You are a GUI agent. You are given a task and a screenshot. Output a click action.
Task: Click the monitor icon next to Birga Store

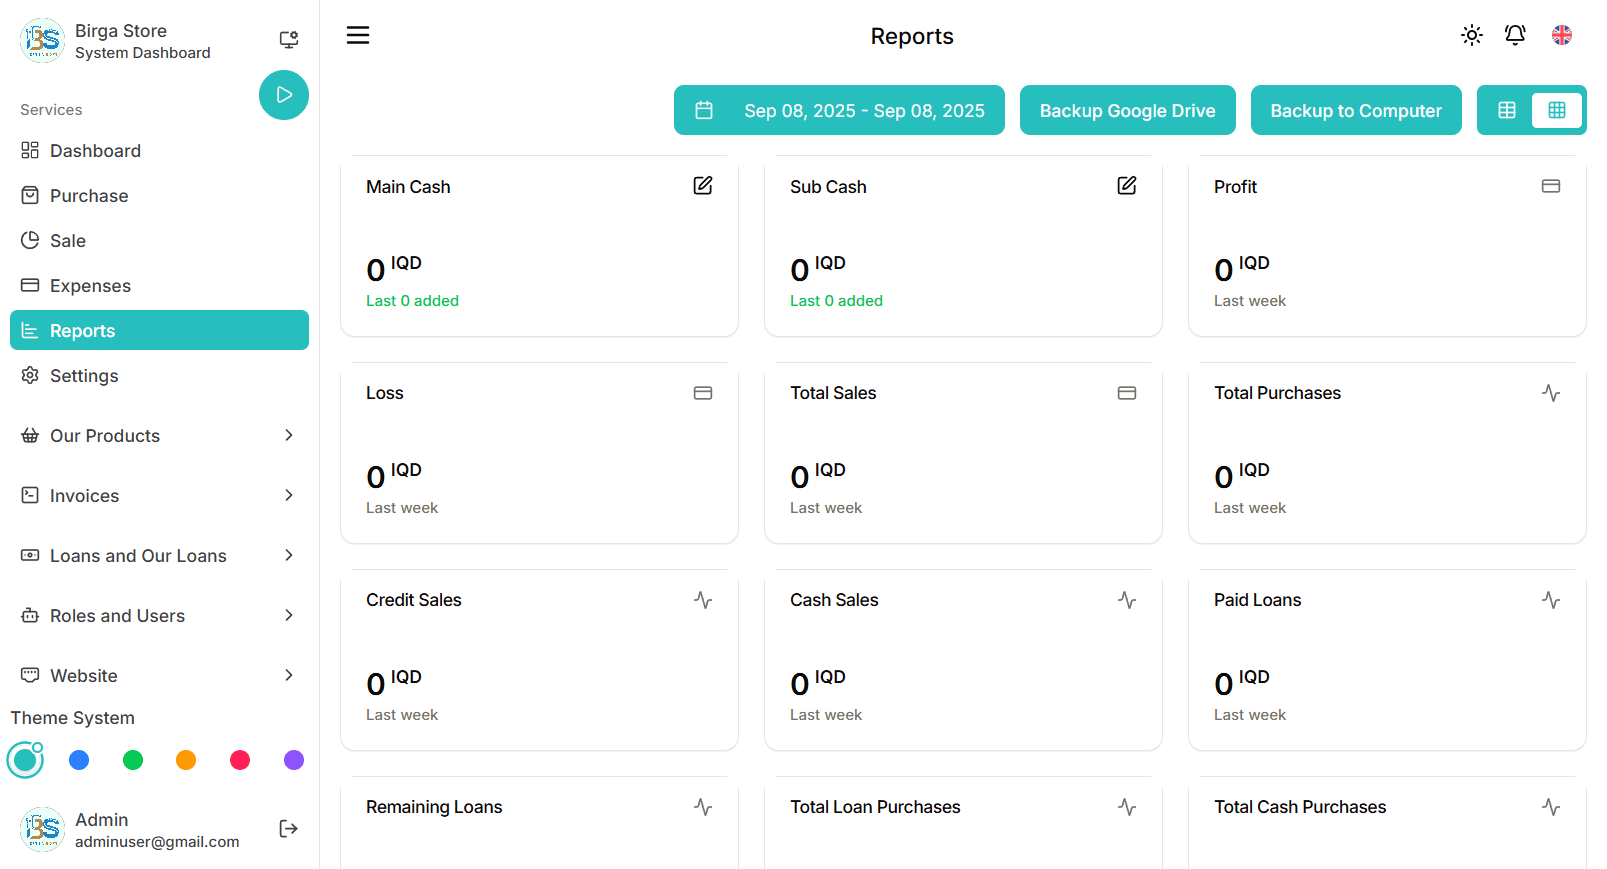pos(288,40)
